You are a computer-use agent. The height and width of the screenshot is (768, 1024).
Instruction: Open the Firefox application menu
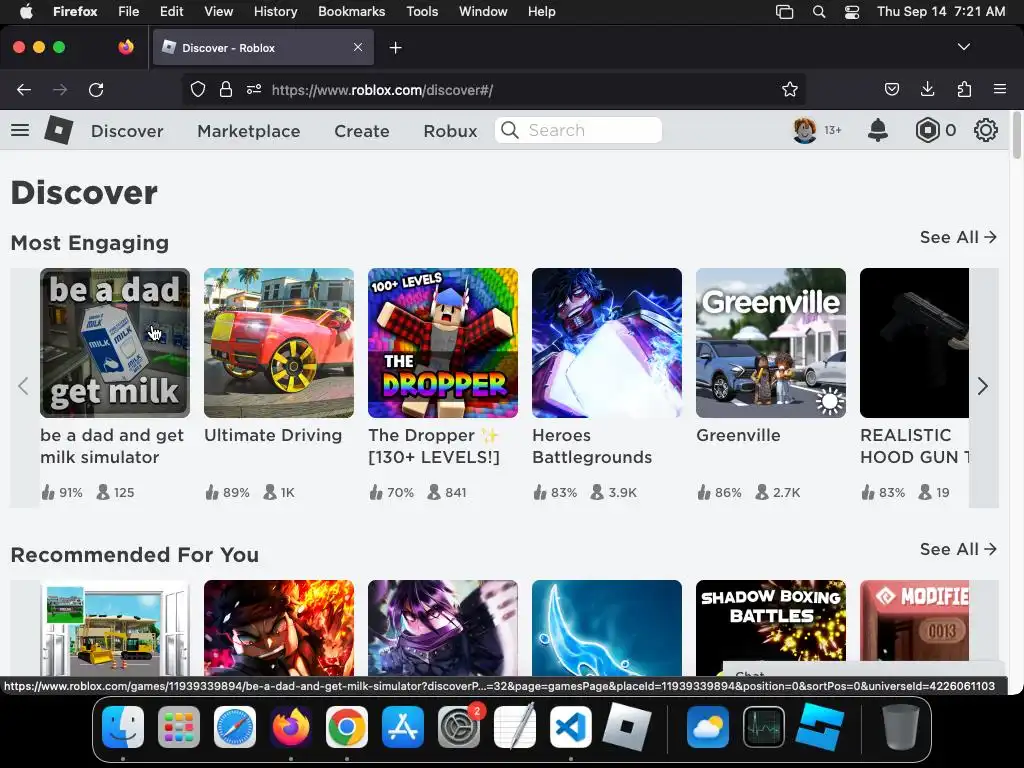tap(999, 89)
